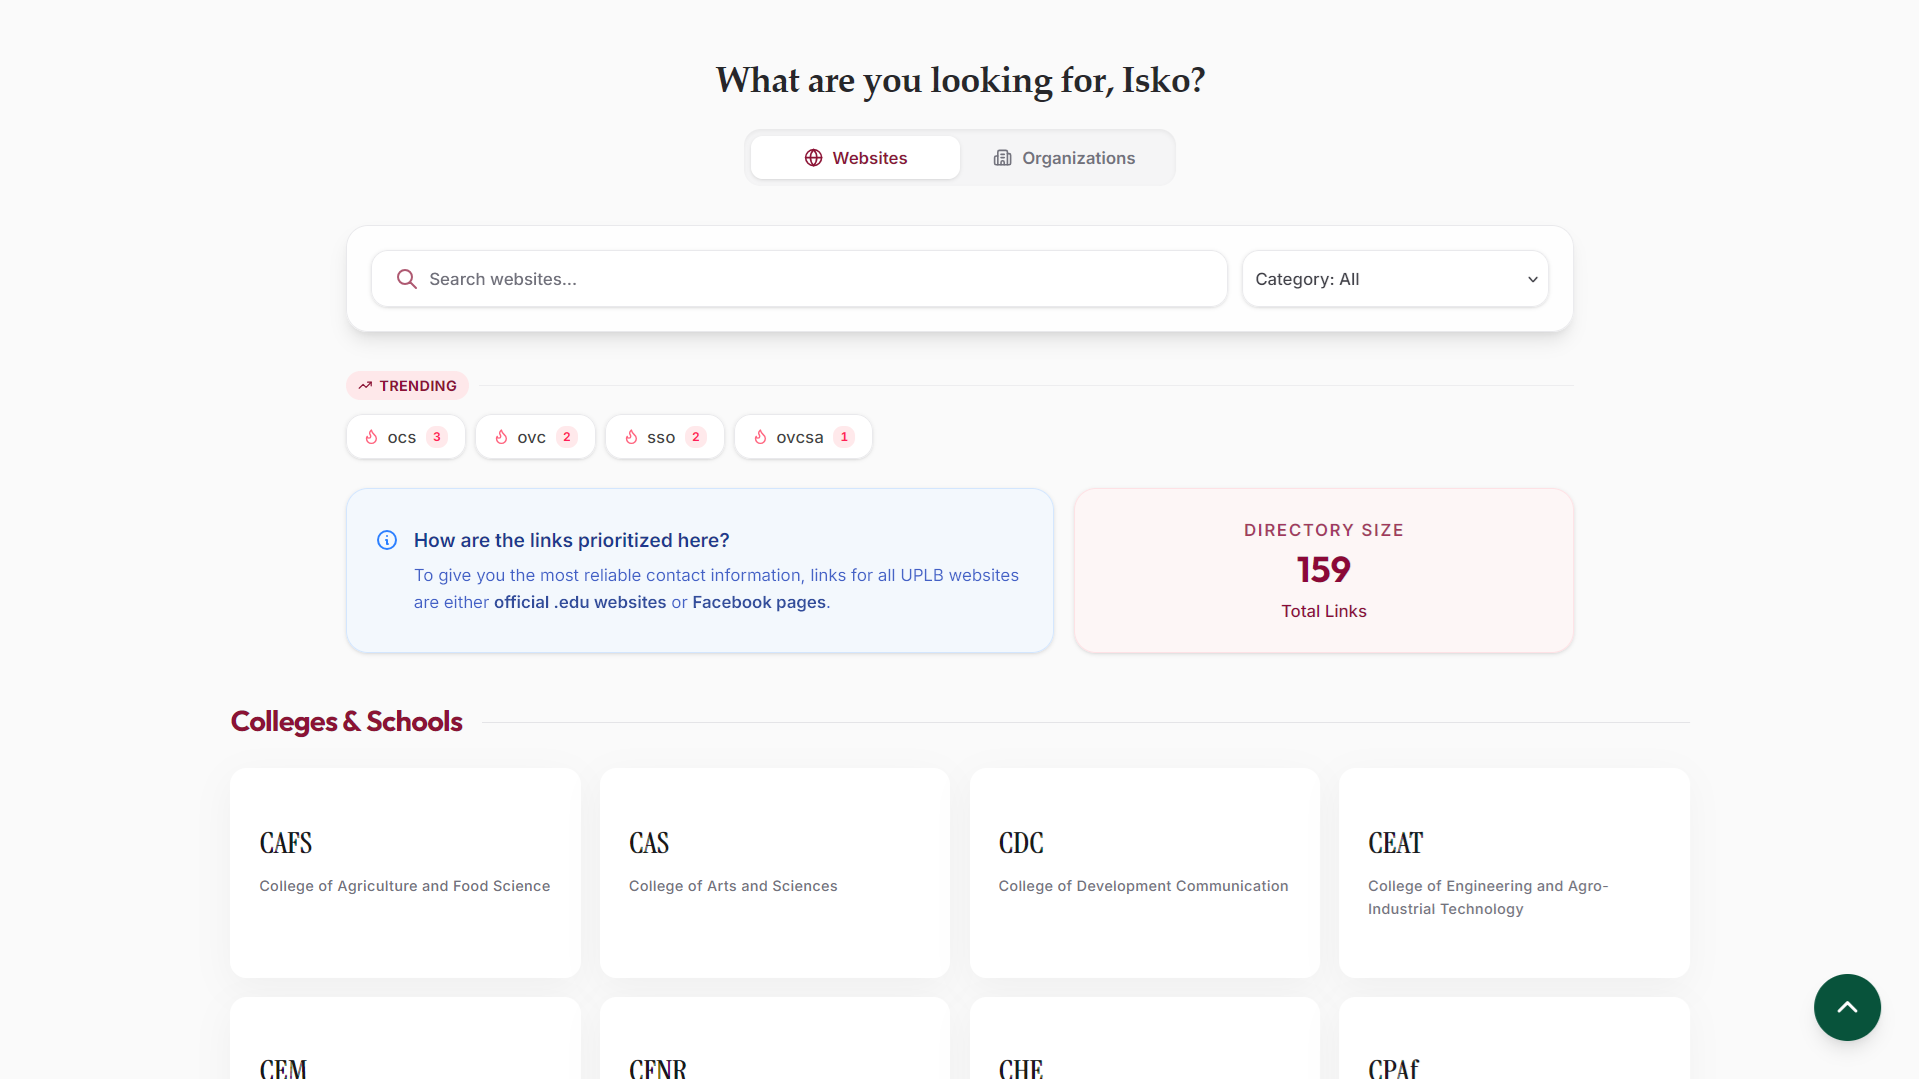Click 'How are the links prioritized here?' heading
1919x1079 pixels.
(572, 540)
